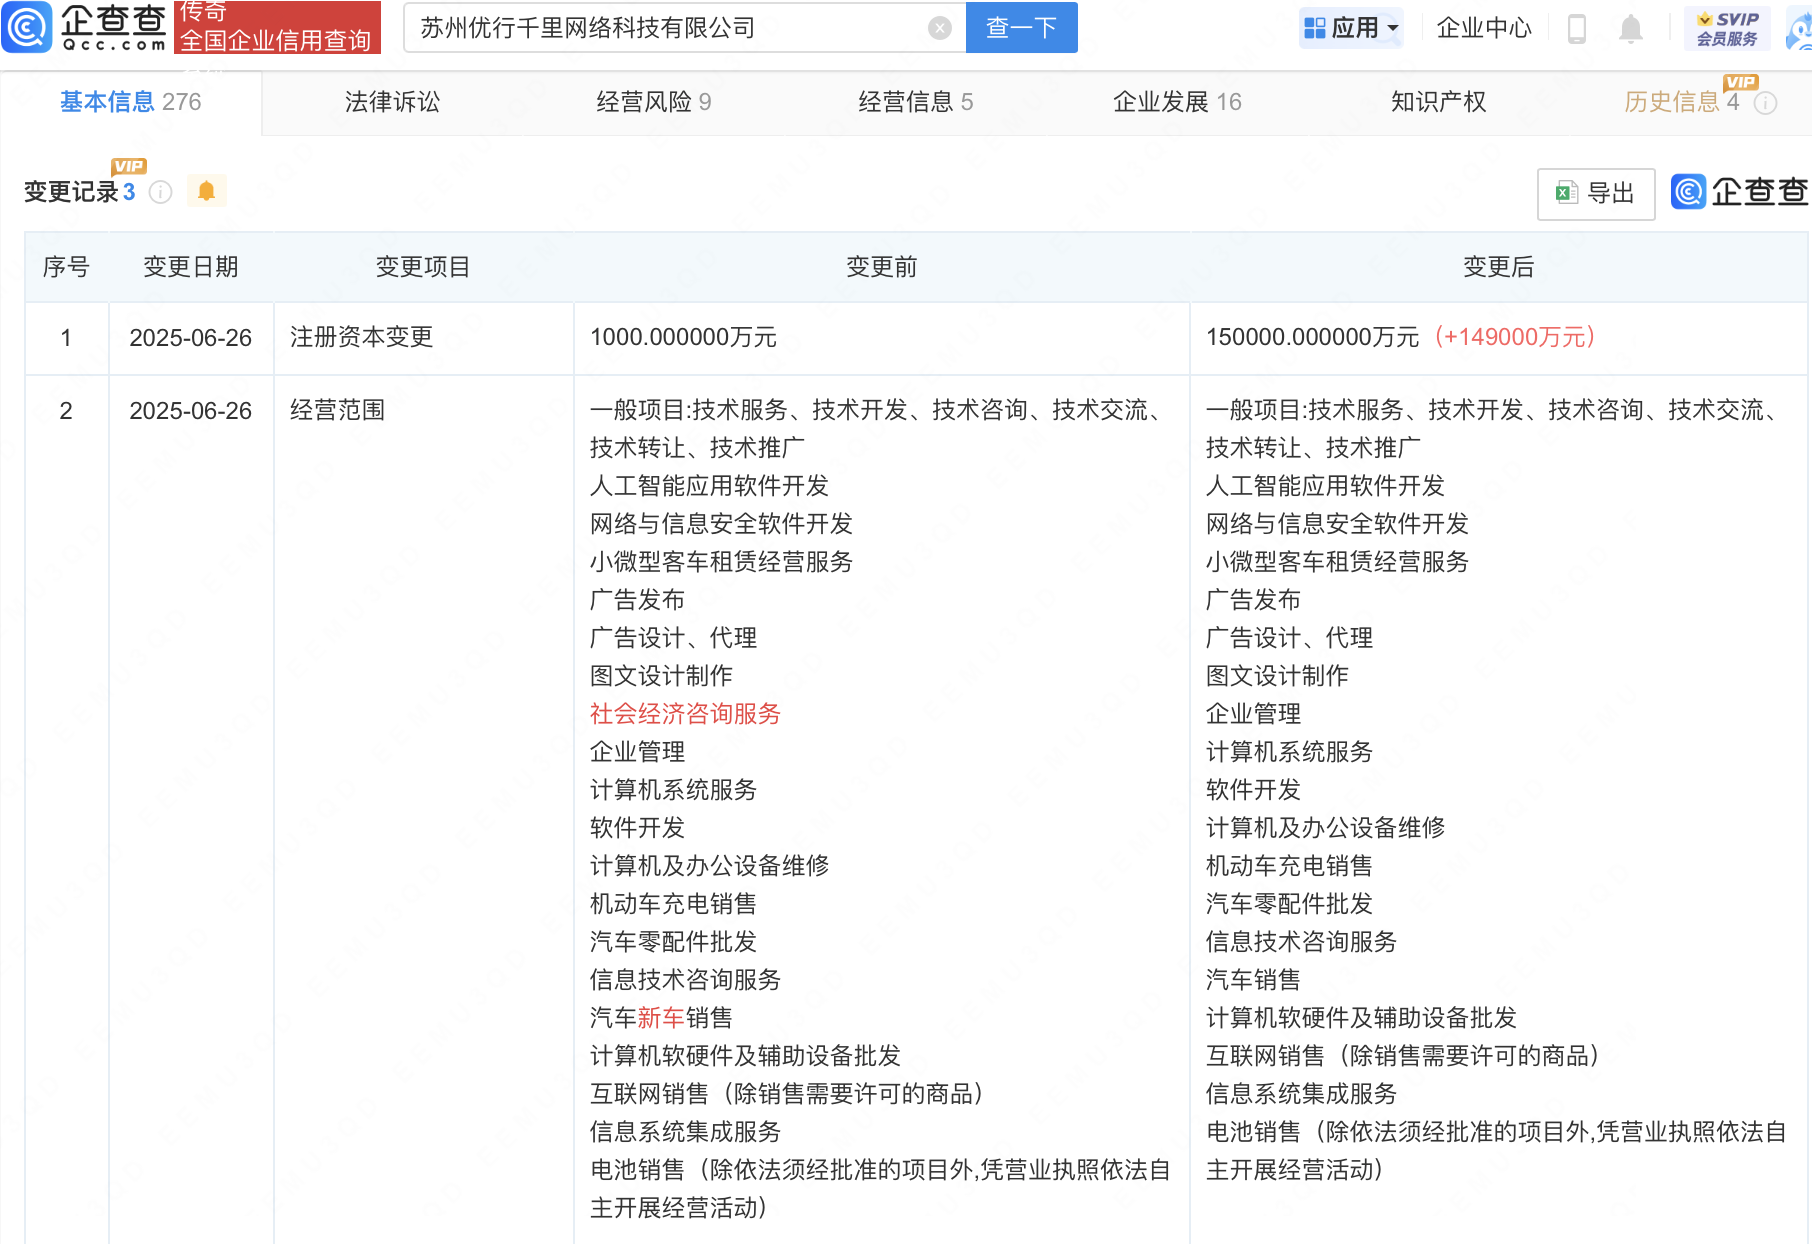Image resolution: width=1812 pixels, height=1244 pixels.
Task: Click 汽车新车销售 in the 变更前 column
Action: 661,1018
